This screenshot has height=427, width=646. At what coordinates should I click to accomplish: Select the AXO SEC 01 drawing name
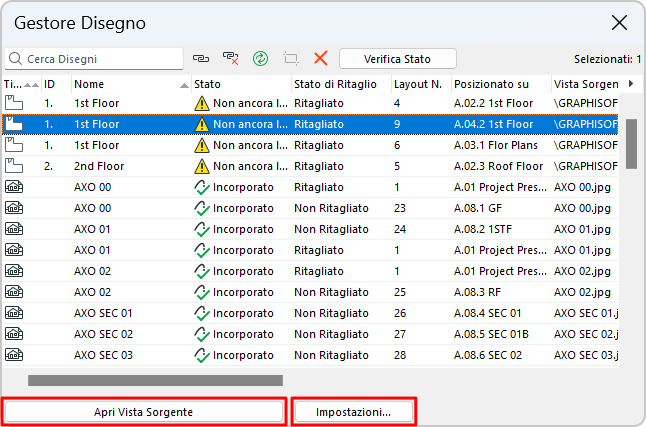tap(103, 313)
